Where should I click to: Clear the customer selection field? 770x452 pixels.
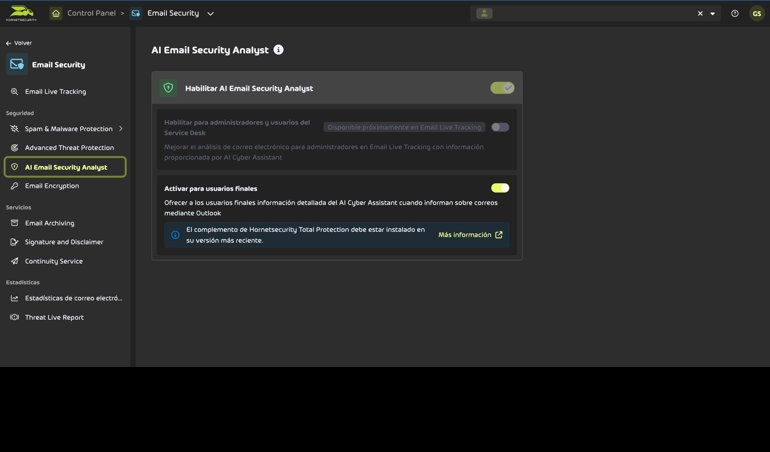tap(700, 14)
